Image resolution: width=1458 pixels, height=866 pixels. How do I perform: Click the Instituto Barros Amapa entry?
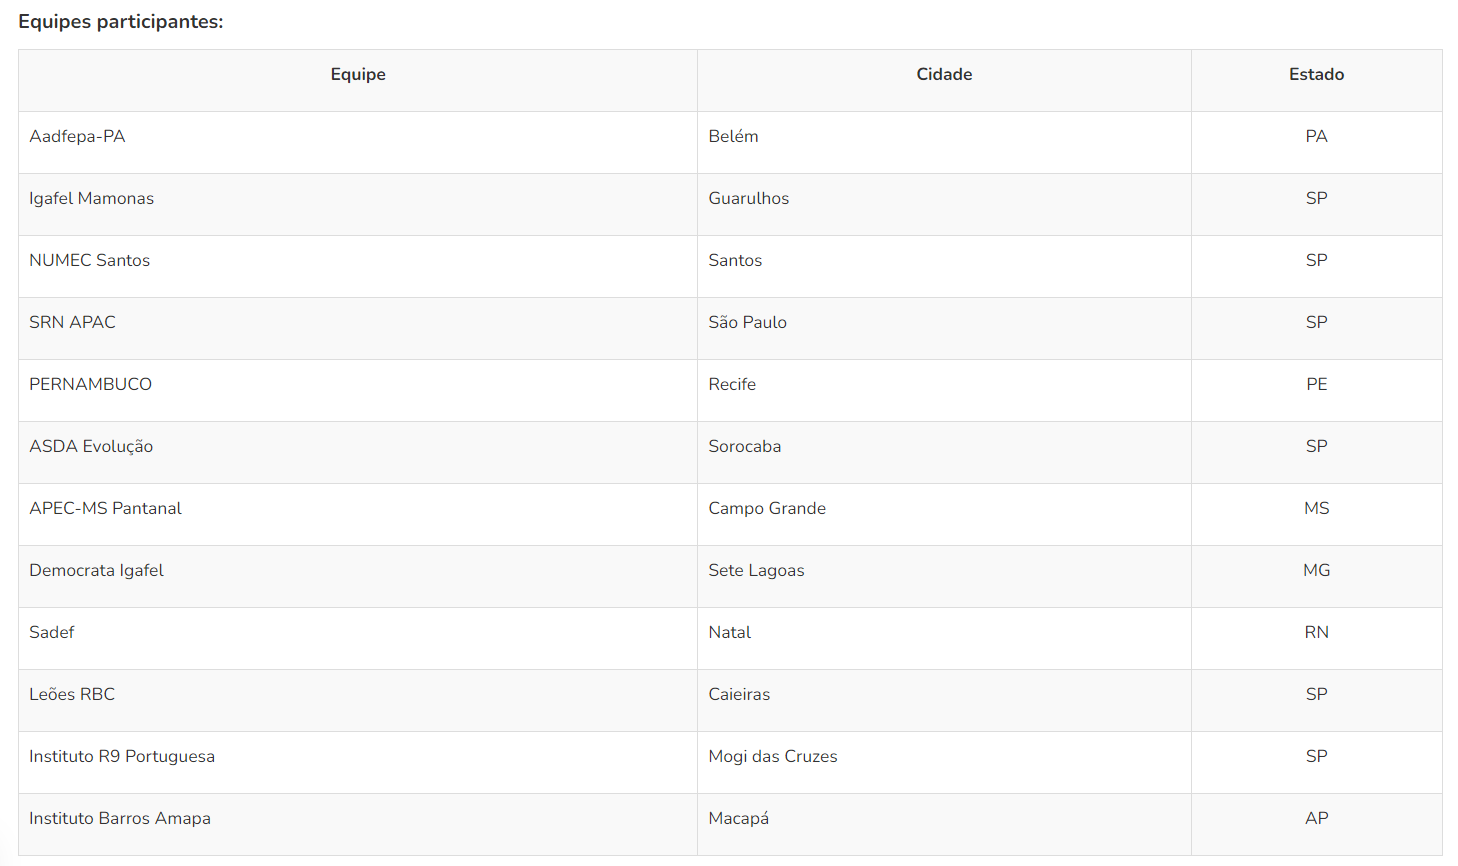(x=120, y=819)
